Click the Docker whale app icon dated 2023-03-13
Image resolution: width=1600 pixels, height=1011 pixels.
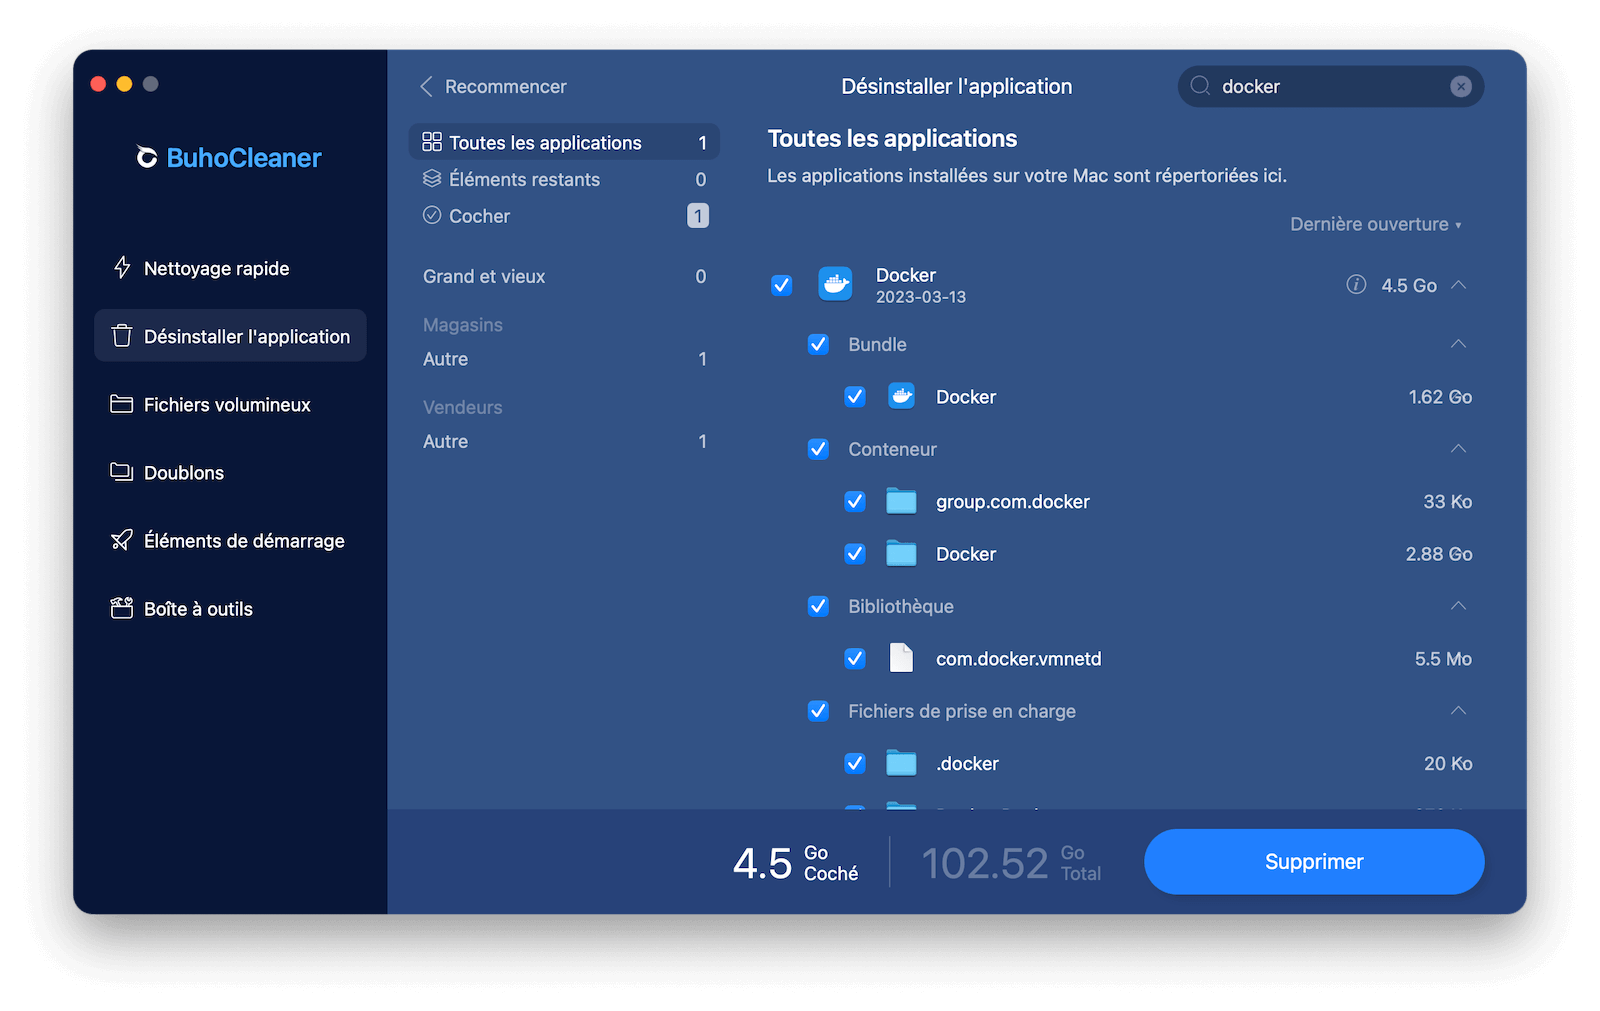(x=836, y=285)
